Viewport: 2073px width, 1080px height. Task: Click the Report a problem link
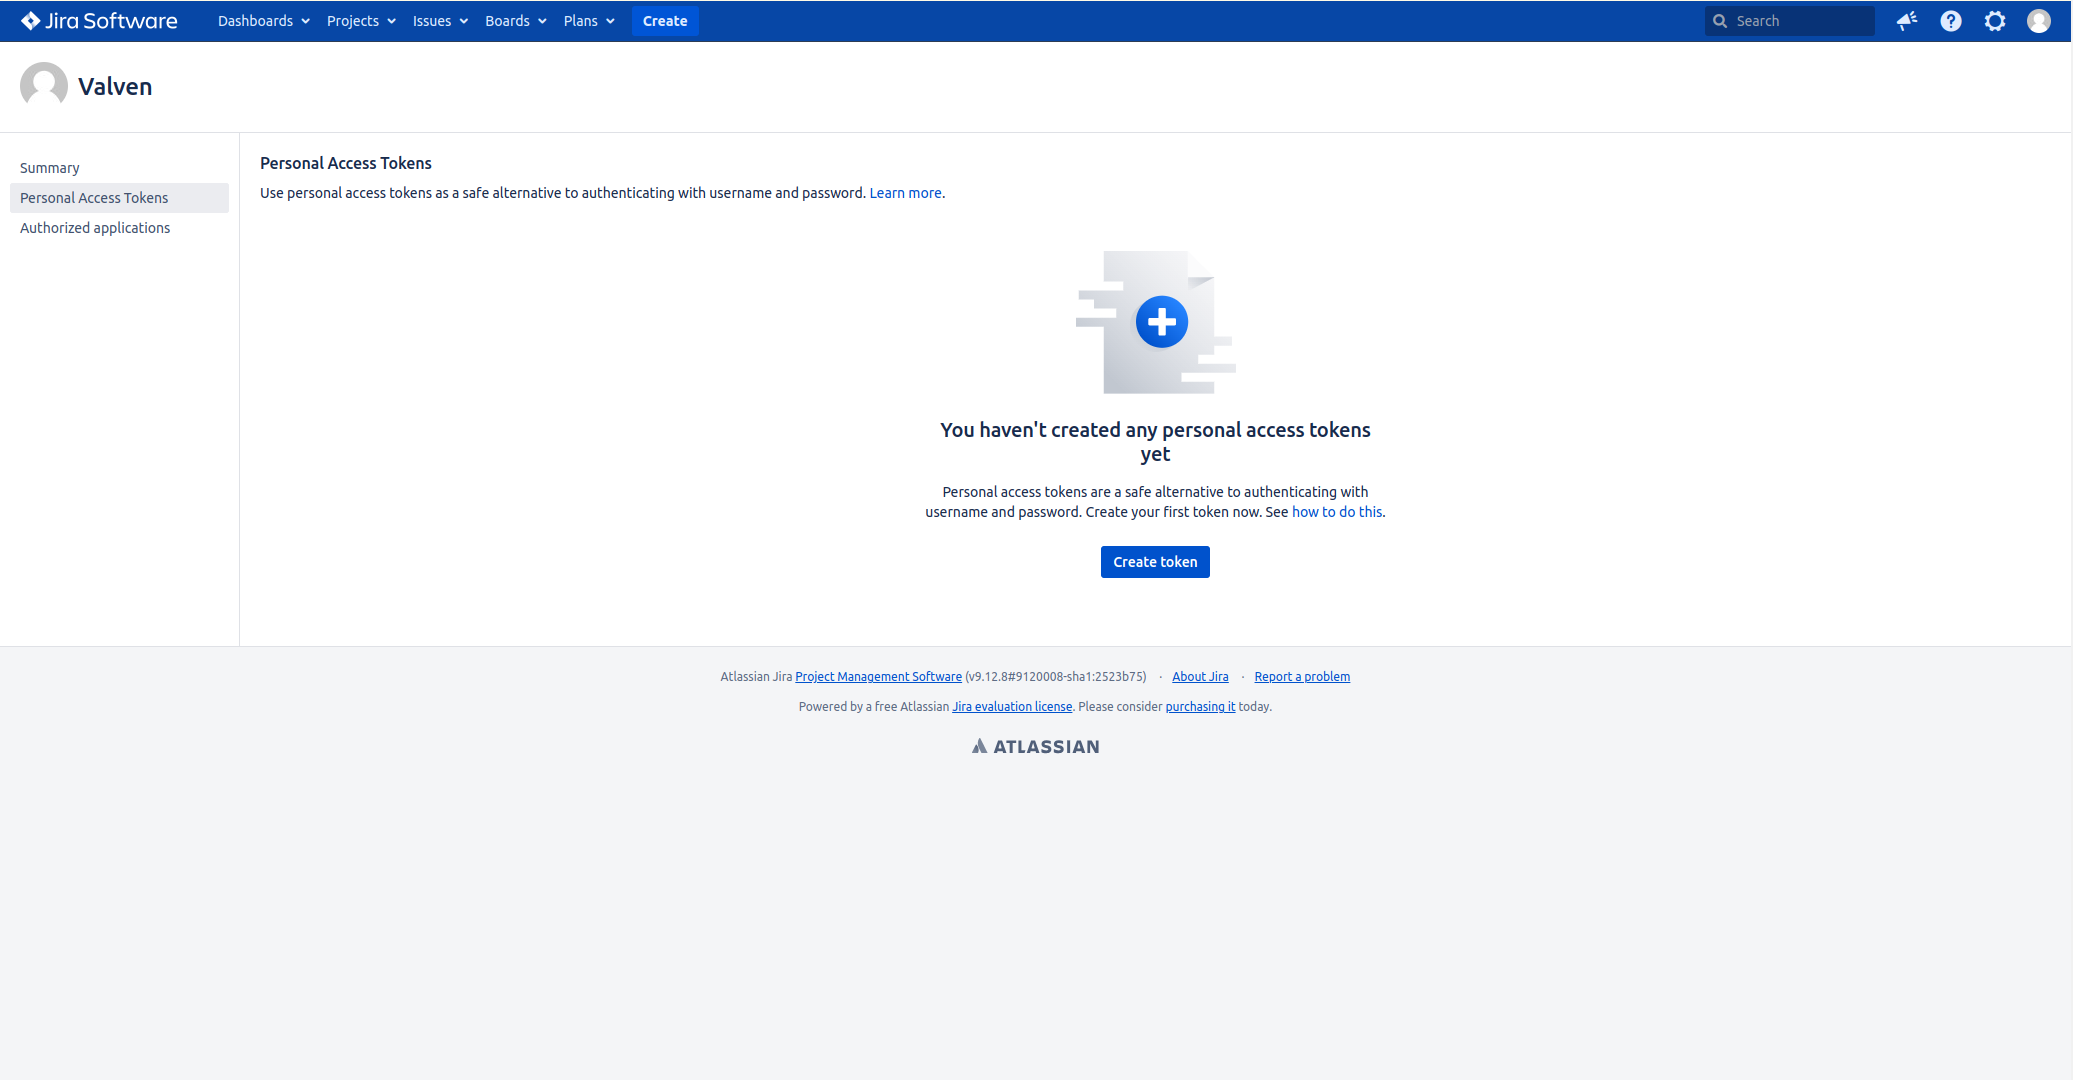(1302, 677)
